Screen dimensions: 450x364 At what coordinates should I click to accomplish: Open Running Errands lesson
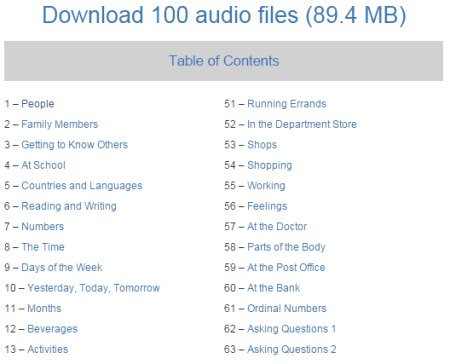click(x=287, y=104)
